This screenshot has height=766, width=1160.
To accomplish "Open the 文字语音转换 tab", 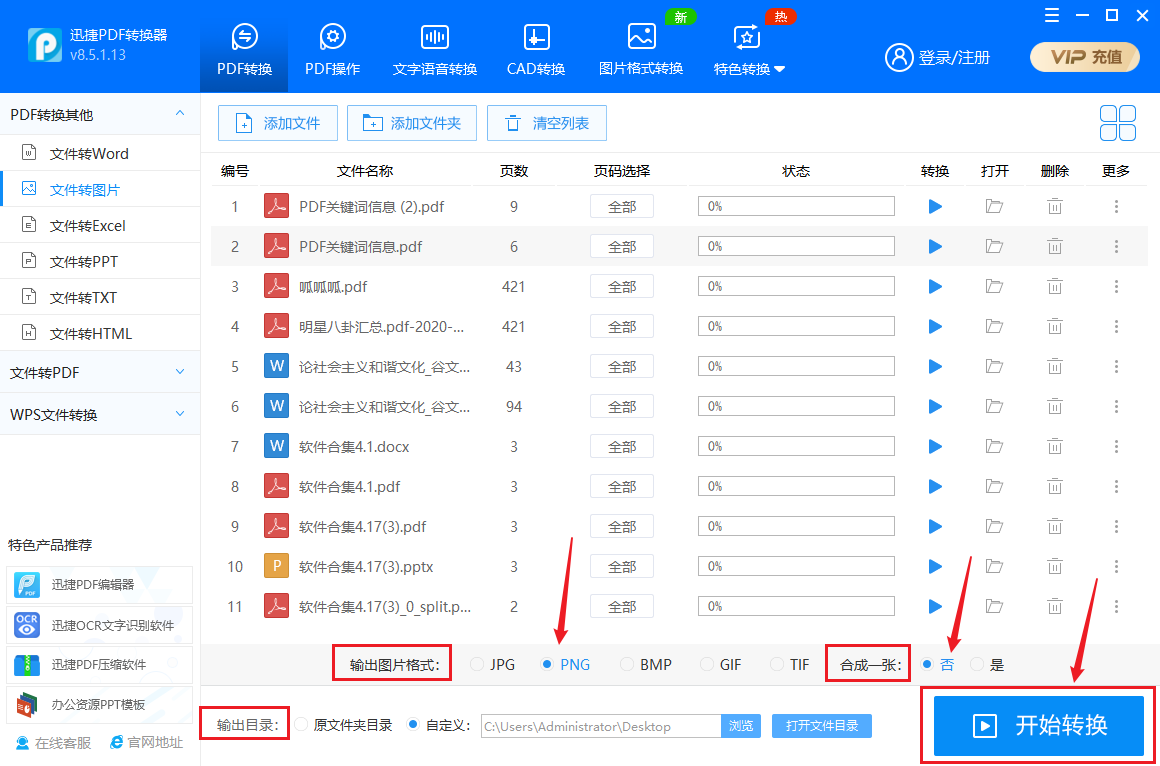I will [x=434, y=49].
